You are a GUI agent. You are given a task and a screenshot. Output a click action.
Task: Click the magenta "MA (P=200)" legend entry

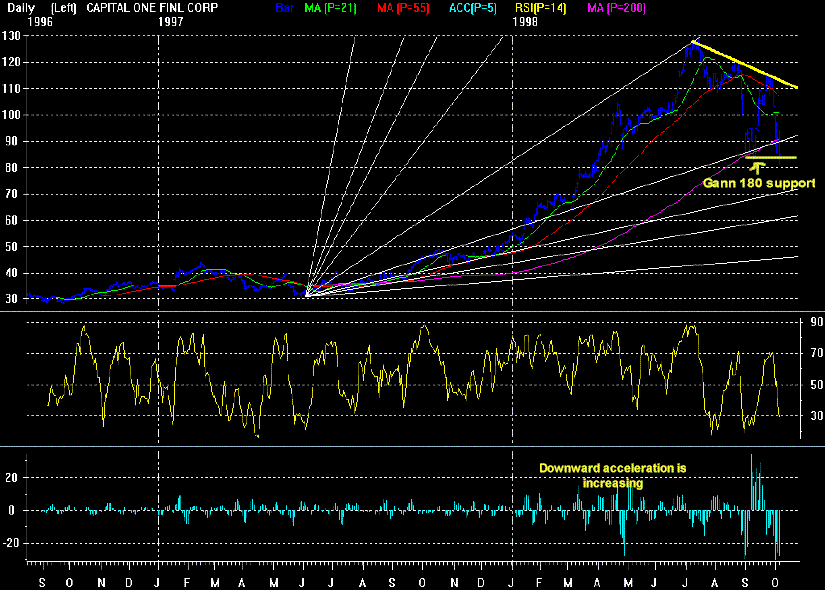616,8
